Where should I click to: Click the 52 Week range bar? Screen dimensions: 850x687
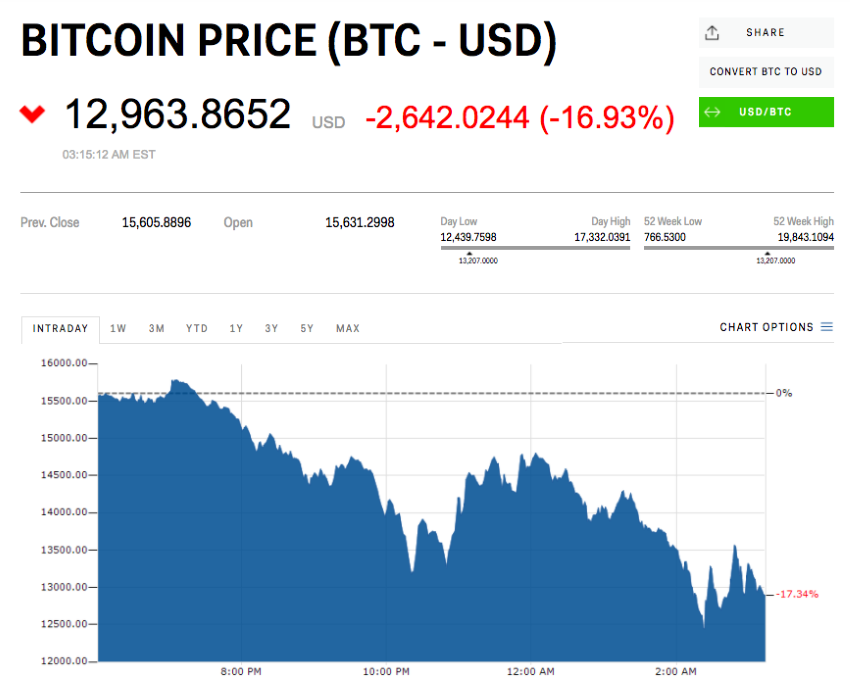[x=738, y=248]
